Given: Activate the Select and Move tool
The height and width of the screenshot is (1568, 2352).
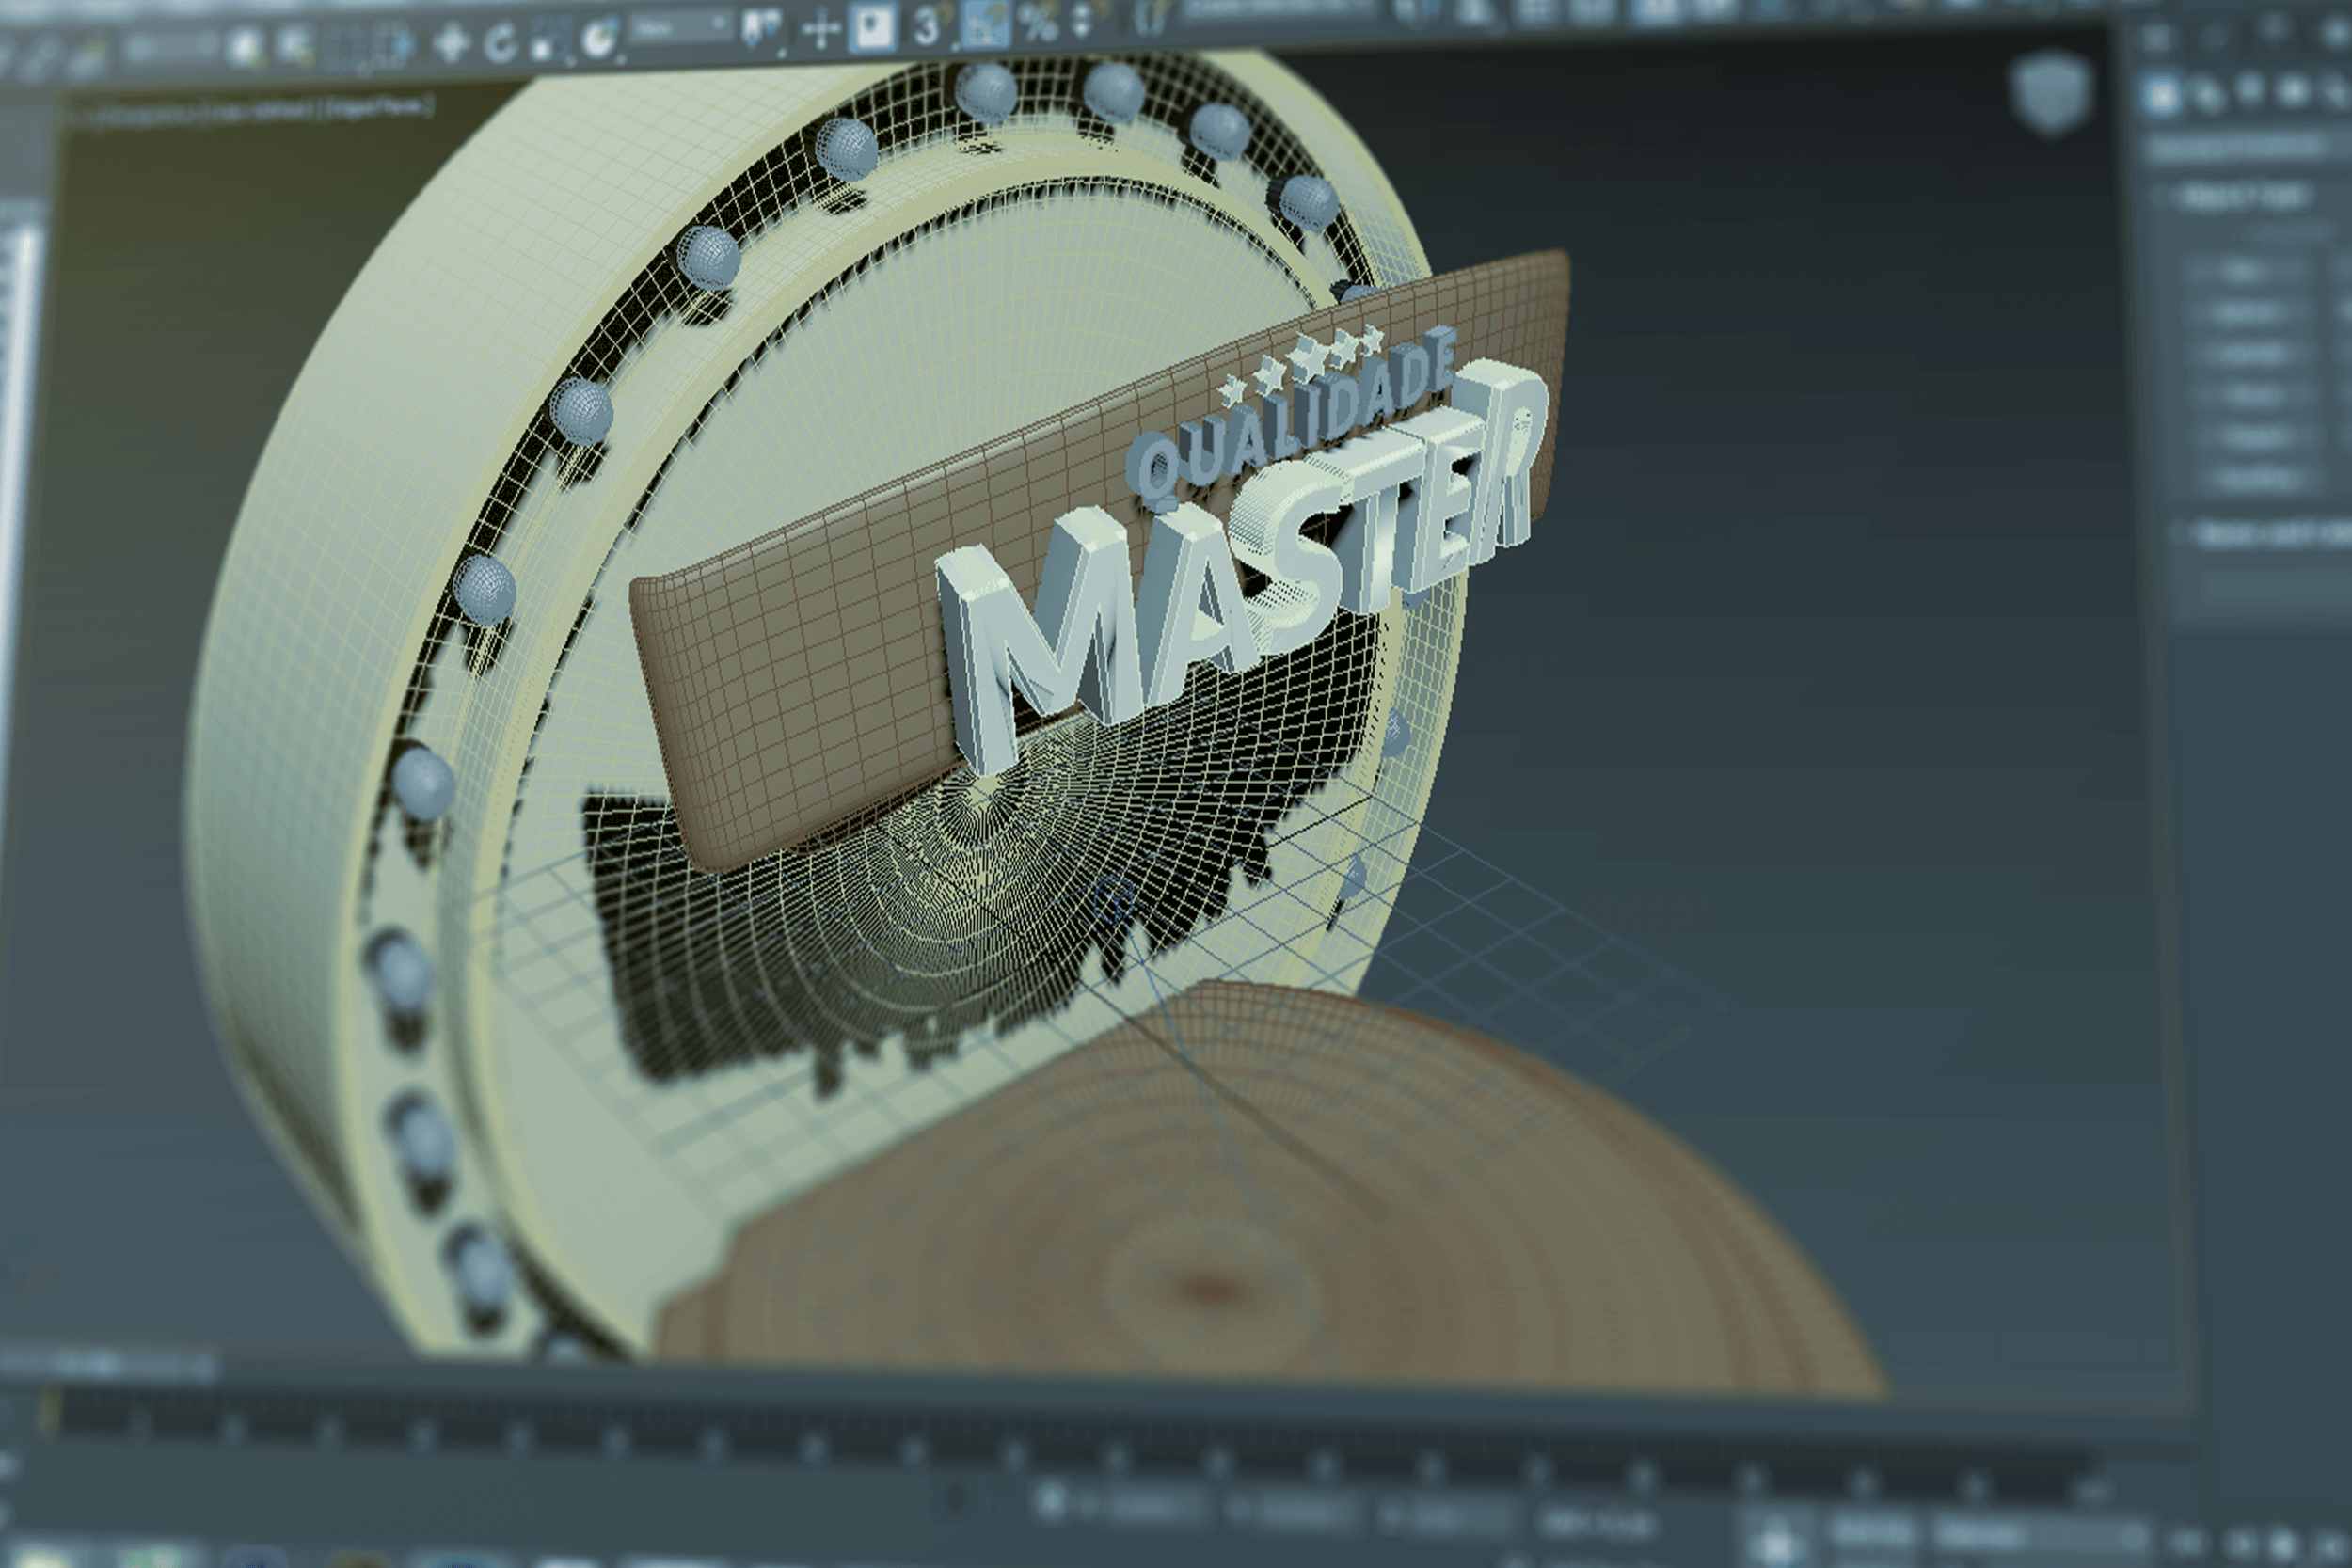Looking at the screenshot, I should [452, 44].
